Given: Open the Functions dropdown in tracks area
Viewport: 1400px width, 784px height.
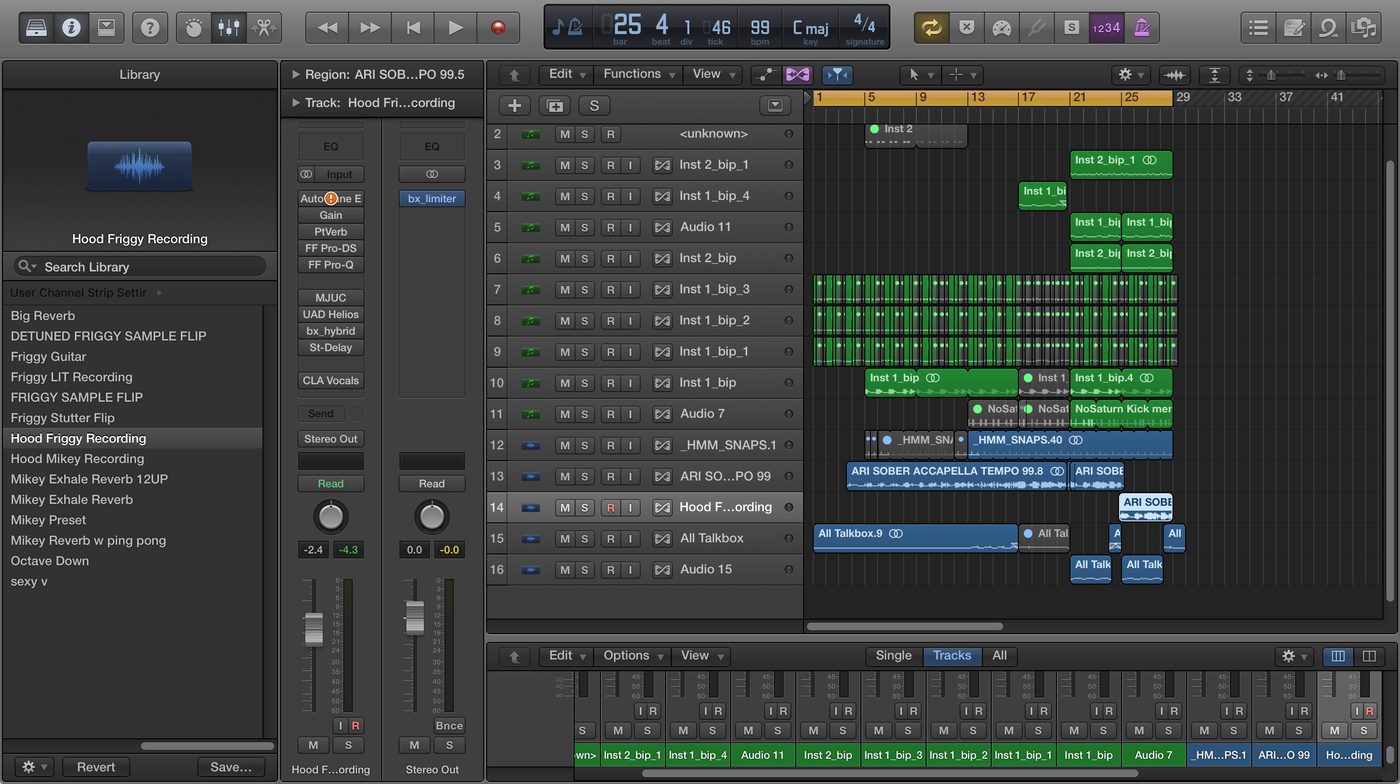Looking at the screenshot, I should click(x=639, y=74).
